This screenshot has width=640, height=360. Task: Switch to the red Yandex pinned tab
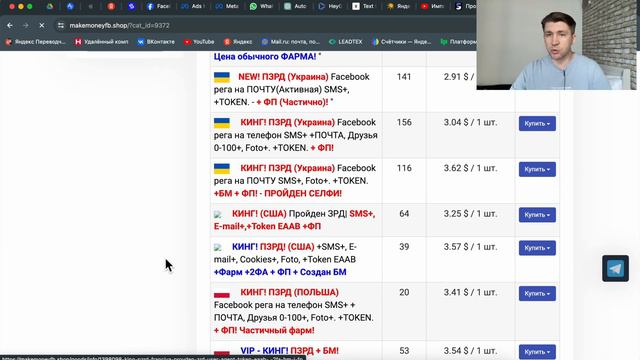coord(111,7)
